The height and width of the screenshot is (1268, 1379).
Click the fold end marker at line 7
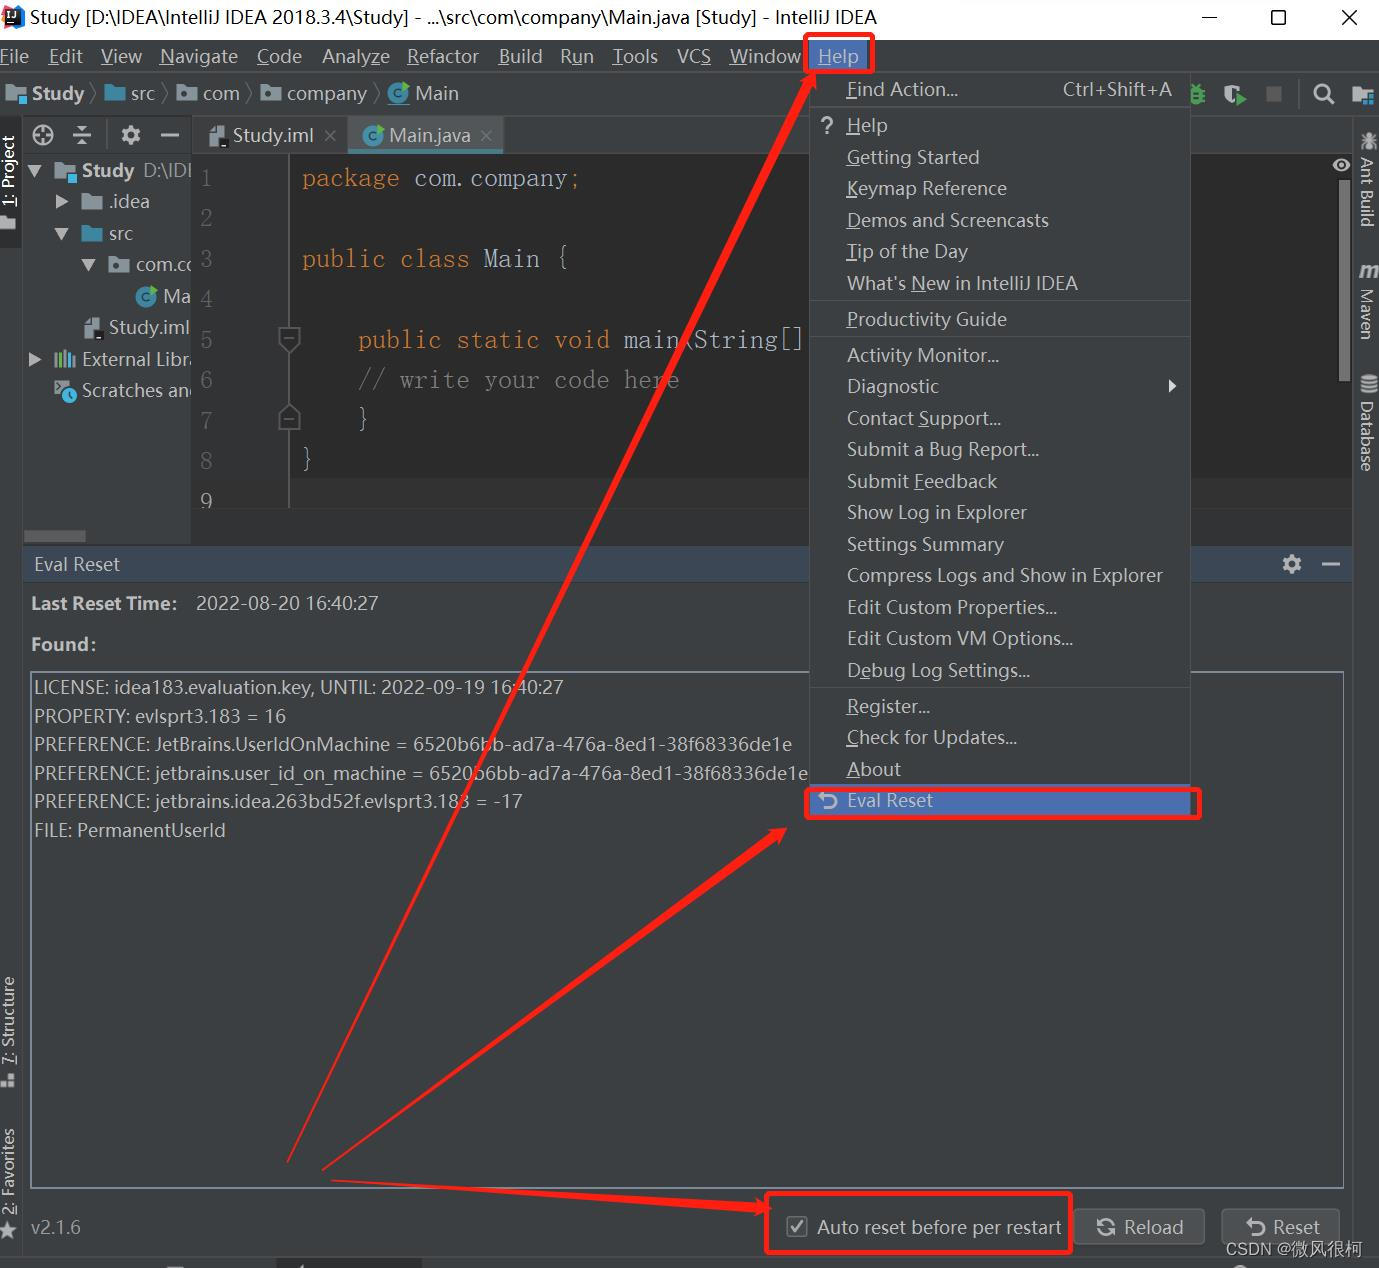289,417
